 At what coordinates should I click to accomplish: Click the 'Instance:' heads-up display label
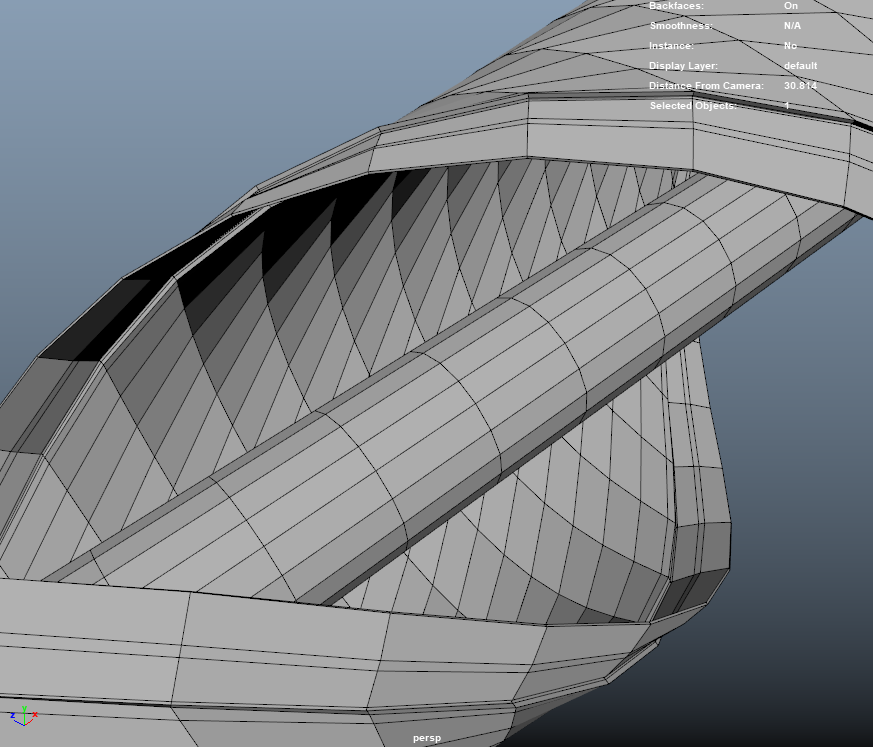click(x=671, y=46)
